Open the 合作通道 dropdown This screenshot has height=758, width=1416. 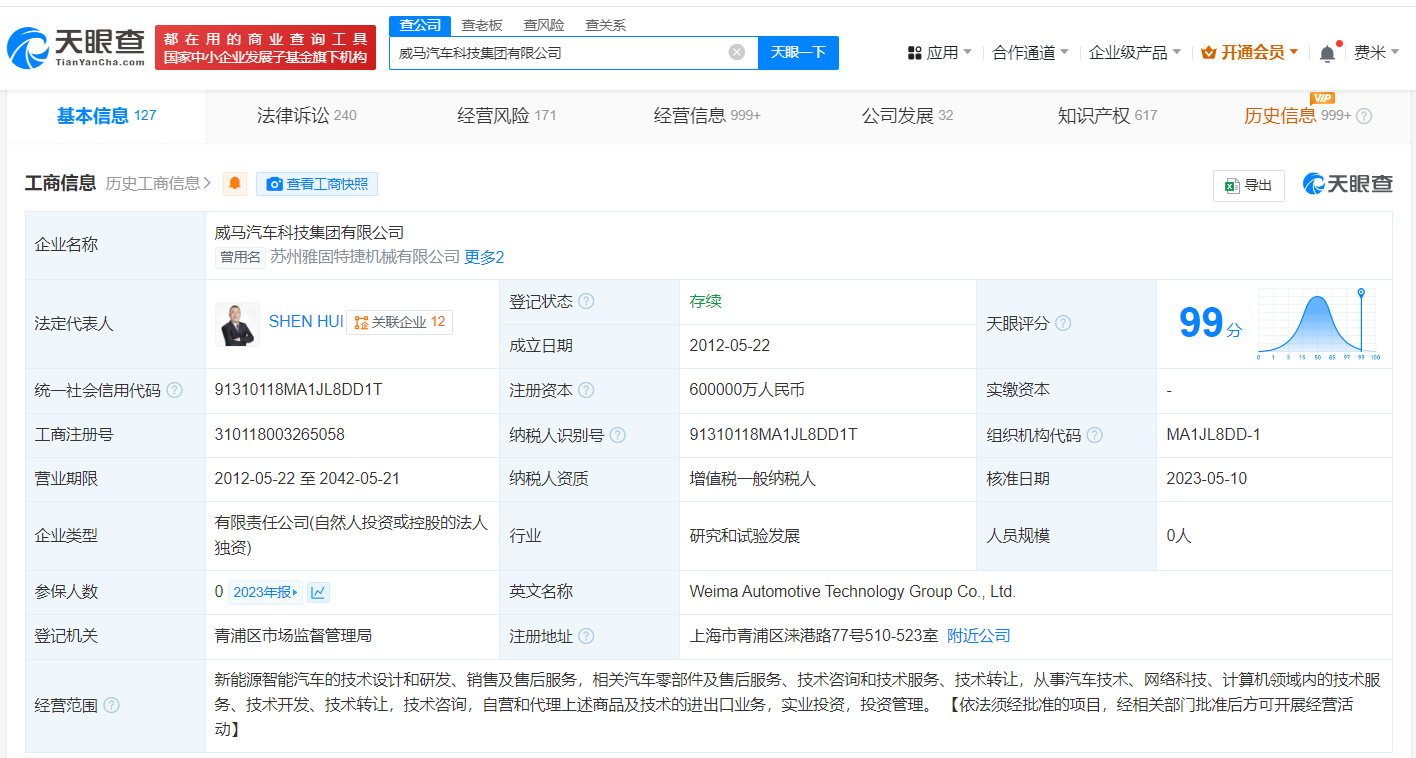(1030, 52)
